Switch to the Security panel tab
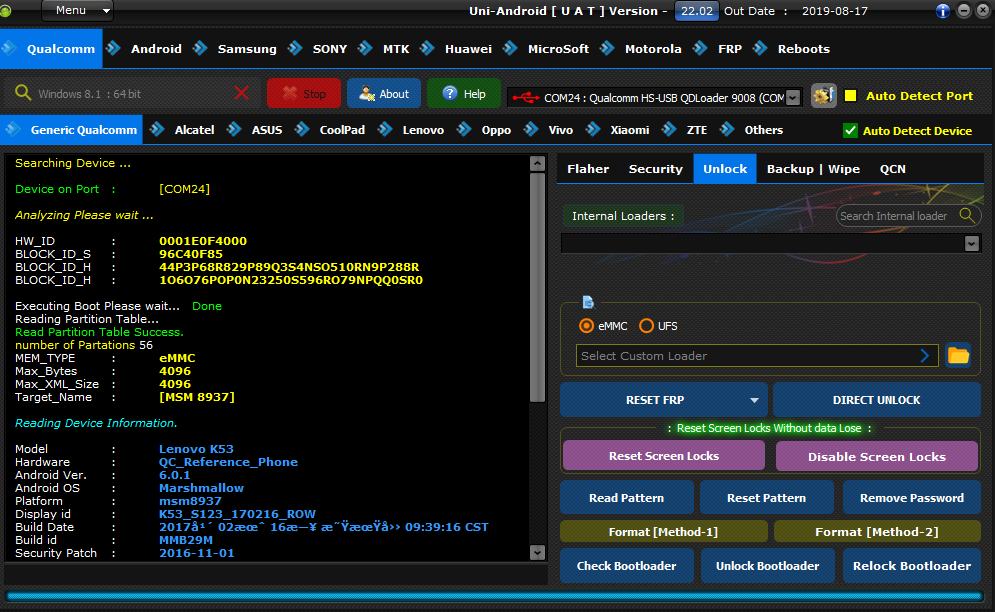 tap(656, 169)
